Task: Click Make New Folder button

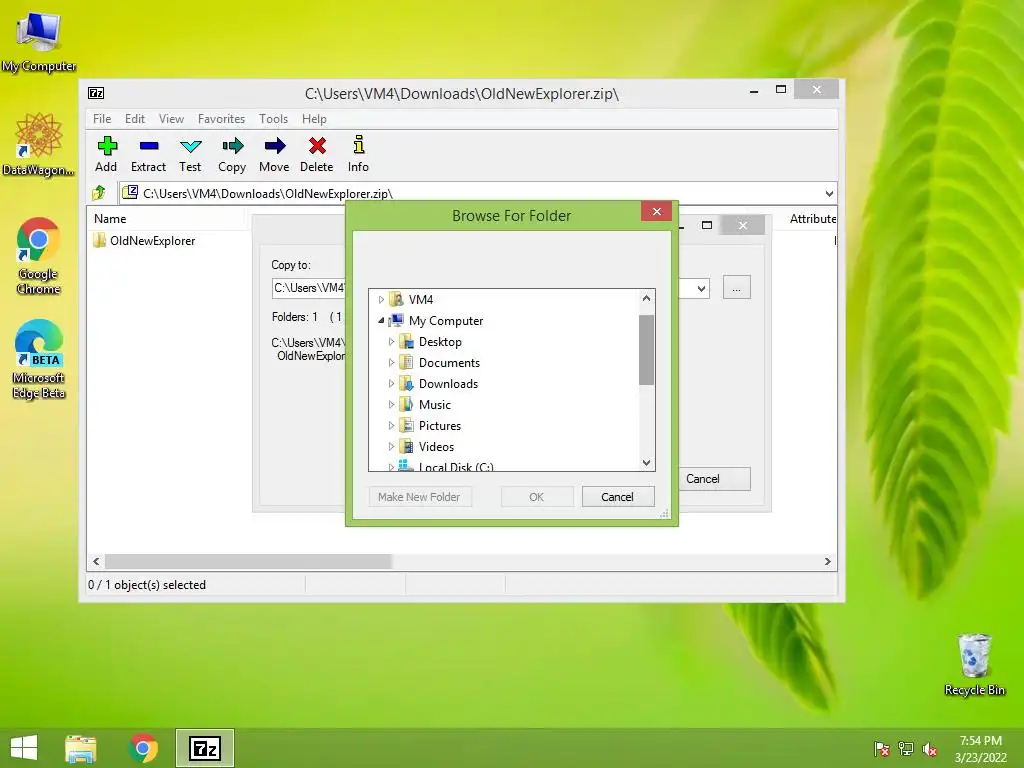Action: (420, 497)
